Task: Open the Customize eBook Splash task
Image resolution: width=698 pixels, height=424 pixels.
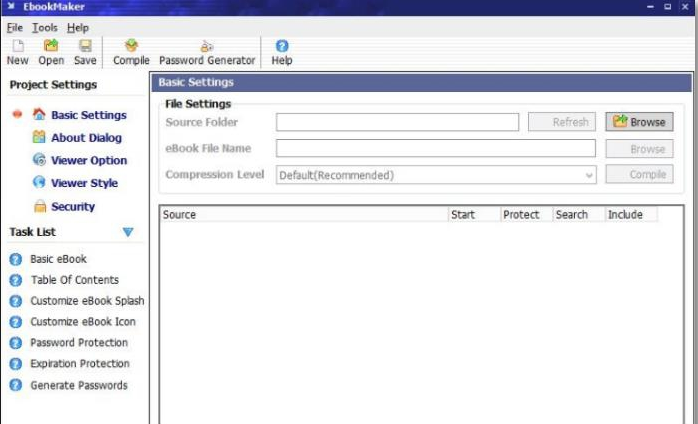Action: (87, 301)
